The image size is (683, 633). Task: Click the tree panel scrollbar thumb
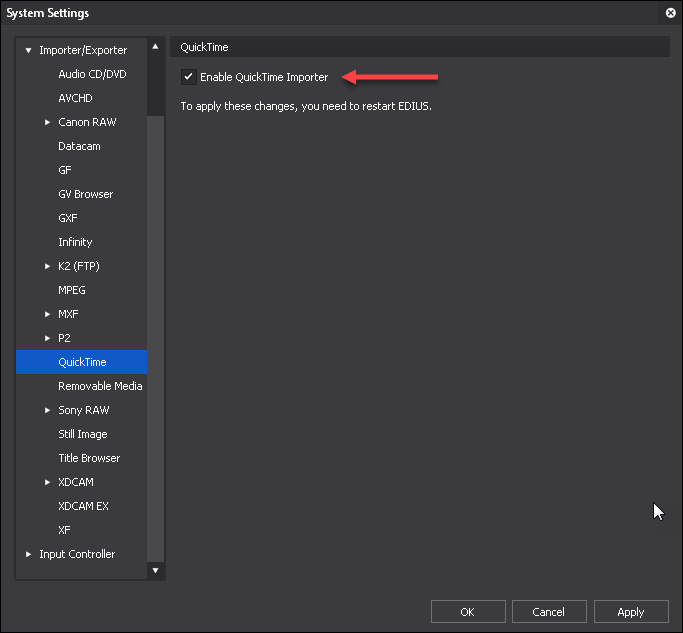click(156, 85)
